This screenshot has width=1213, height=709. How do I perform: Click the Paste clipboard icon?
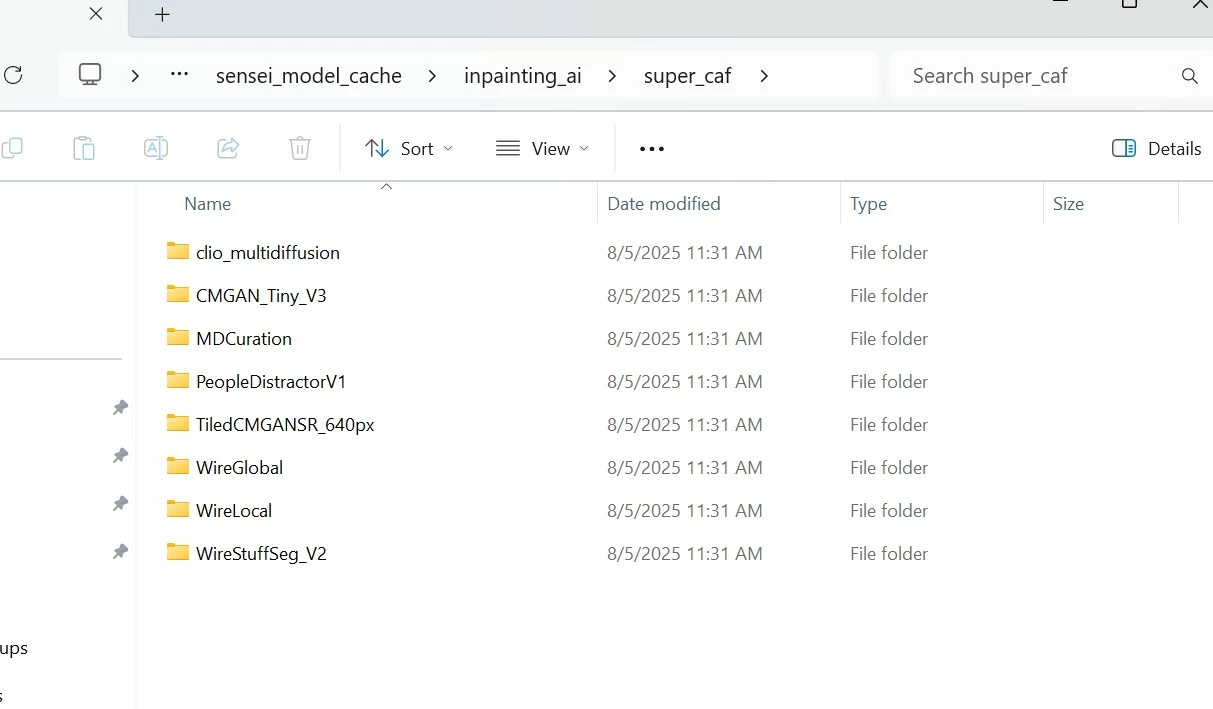84,148
